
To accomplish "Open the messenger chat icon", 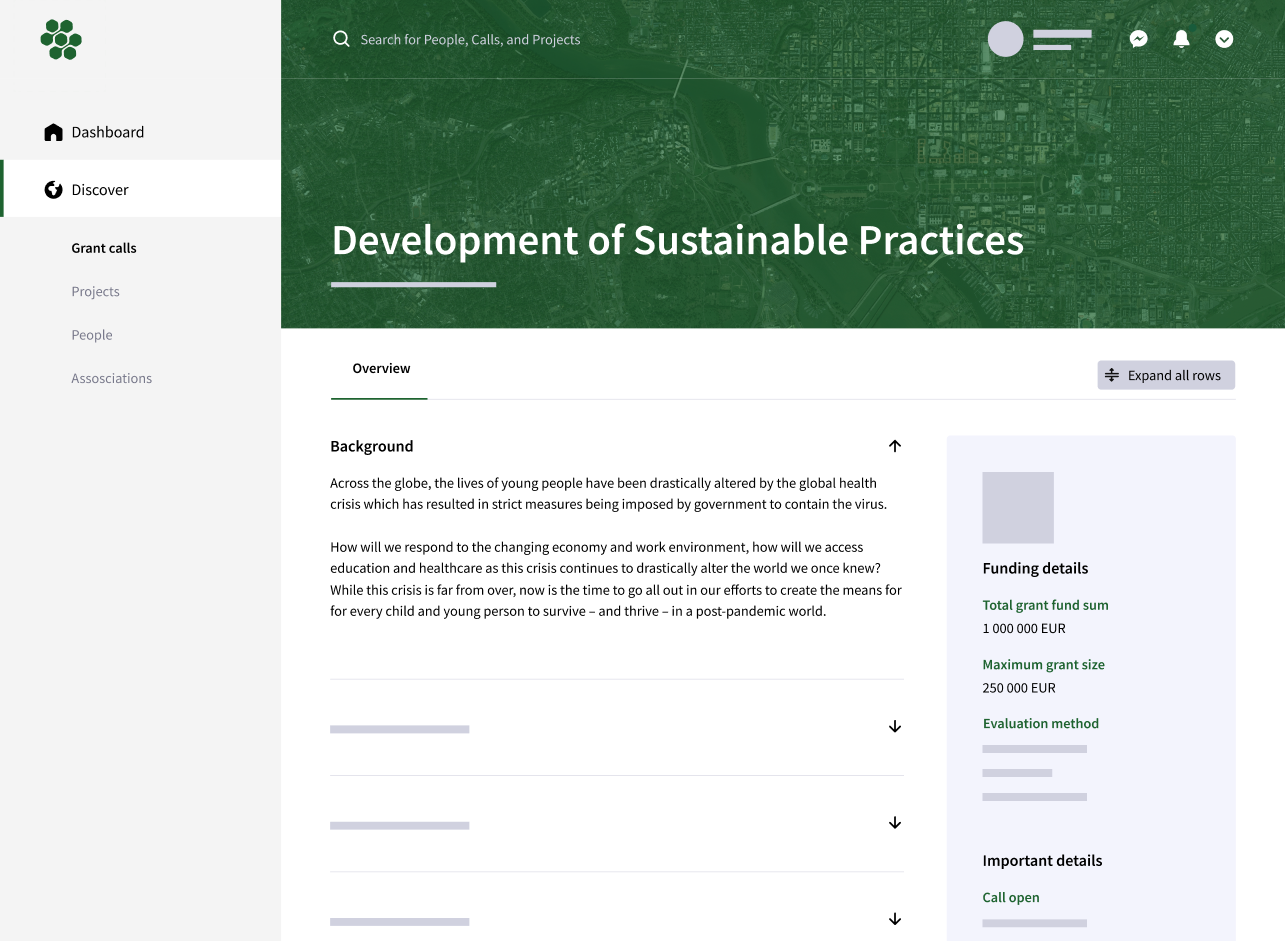I will pos(1138,39).
